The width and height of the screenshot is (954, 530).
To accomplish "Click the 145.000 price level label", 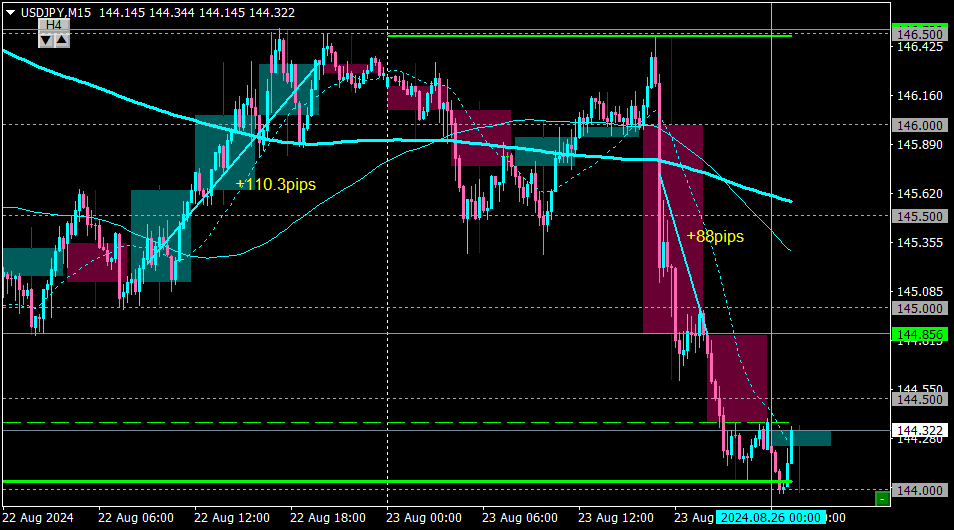I will pyautogui.click(x=919, y=309).
